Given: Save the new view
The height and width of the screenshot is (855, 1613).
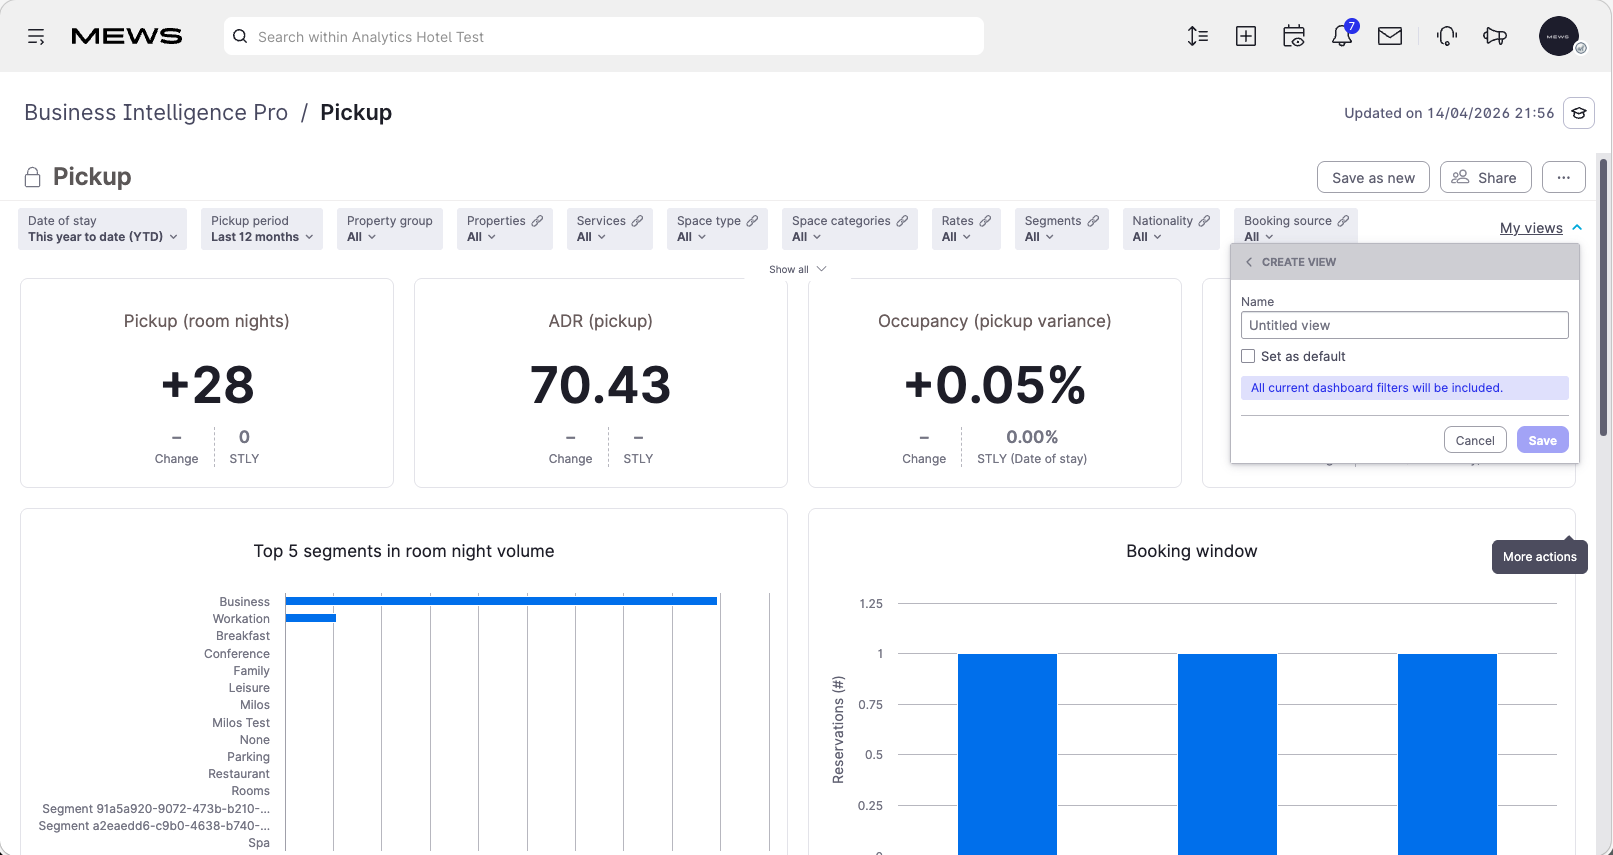Looking at the screenshot, I should (x=1543, y=440).
